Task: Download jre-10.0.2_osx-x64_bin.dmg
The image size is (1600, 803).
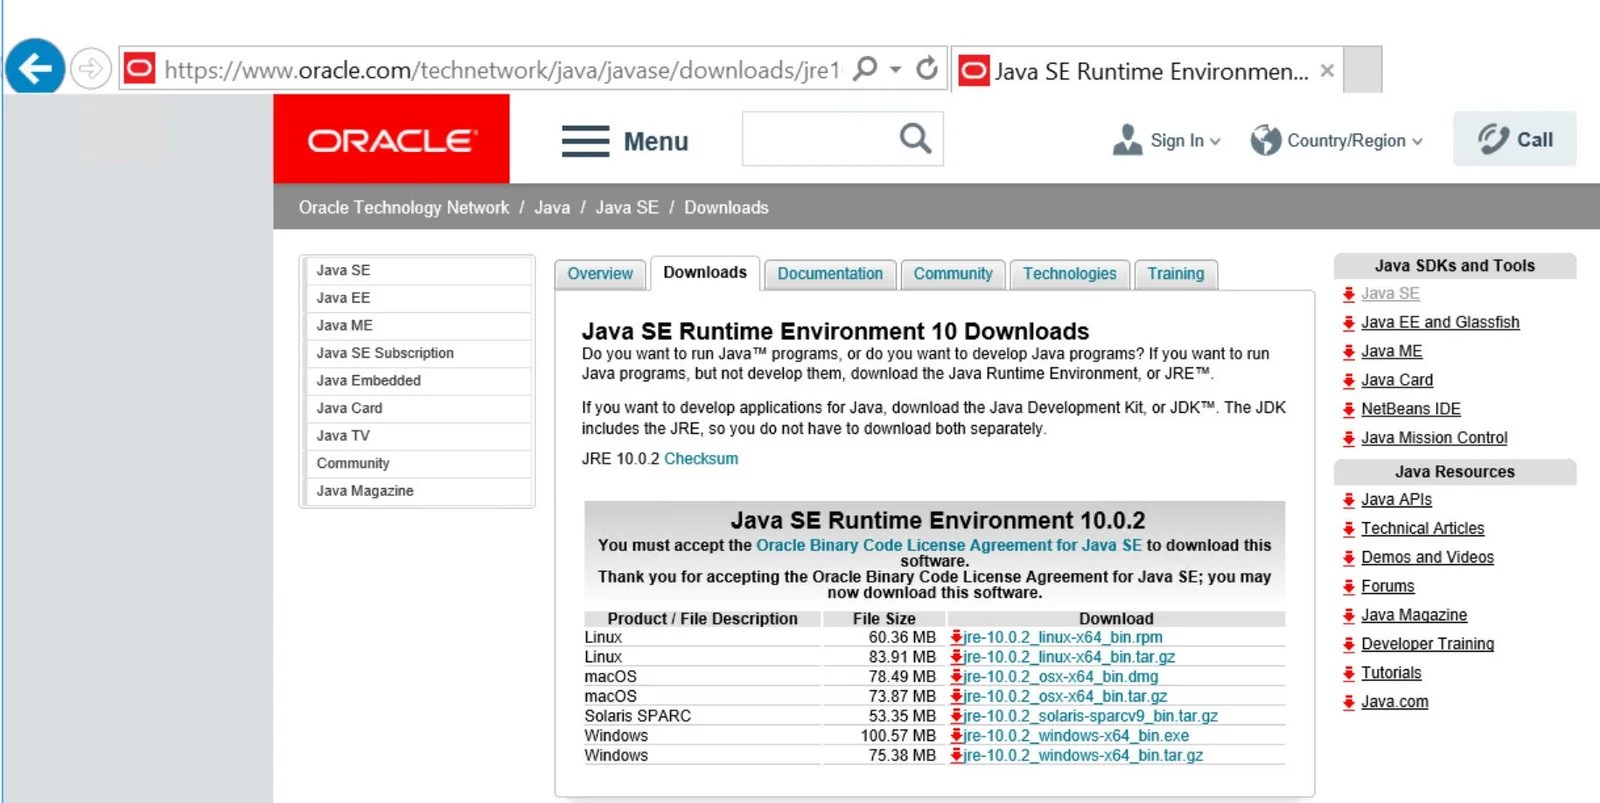Action: pyautogui.click(x=1060, y=676)
